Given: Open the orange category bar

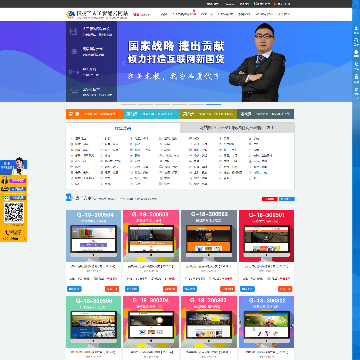Looking at the screenshot, I should pos(94,114).
